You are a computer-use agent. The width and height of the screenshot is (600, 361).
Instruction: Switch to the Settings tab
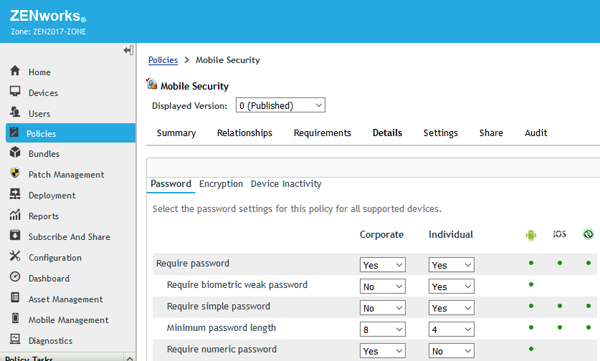point(440,133)
